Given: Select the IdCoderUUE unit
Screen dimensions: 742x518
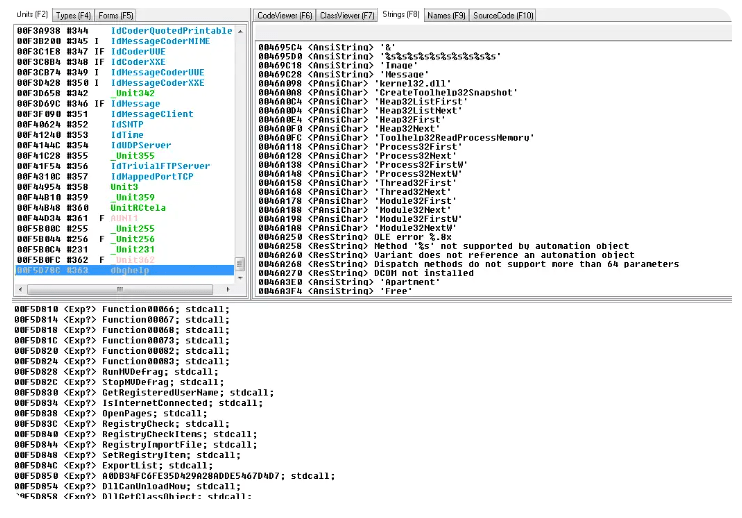Looking at the screenshot, I should click(125, 52).
